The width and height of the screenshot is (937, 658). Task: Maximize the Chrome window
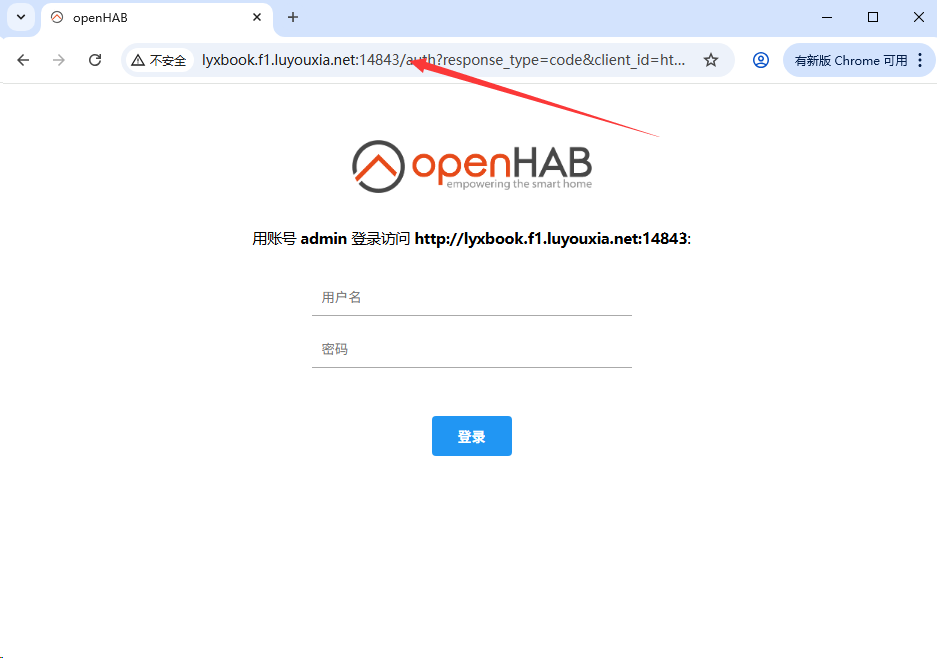point(873,17)
